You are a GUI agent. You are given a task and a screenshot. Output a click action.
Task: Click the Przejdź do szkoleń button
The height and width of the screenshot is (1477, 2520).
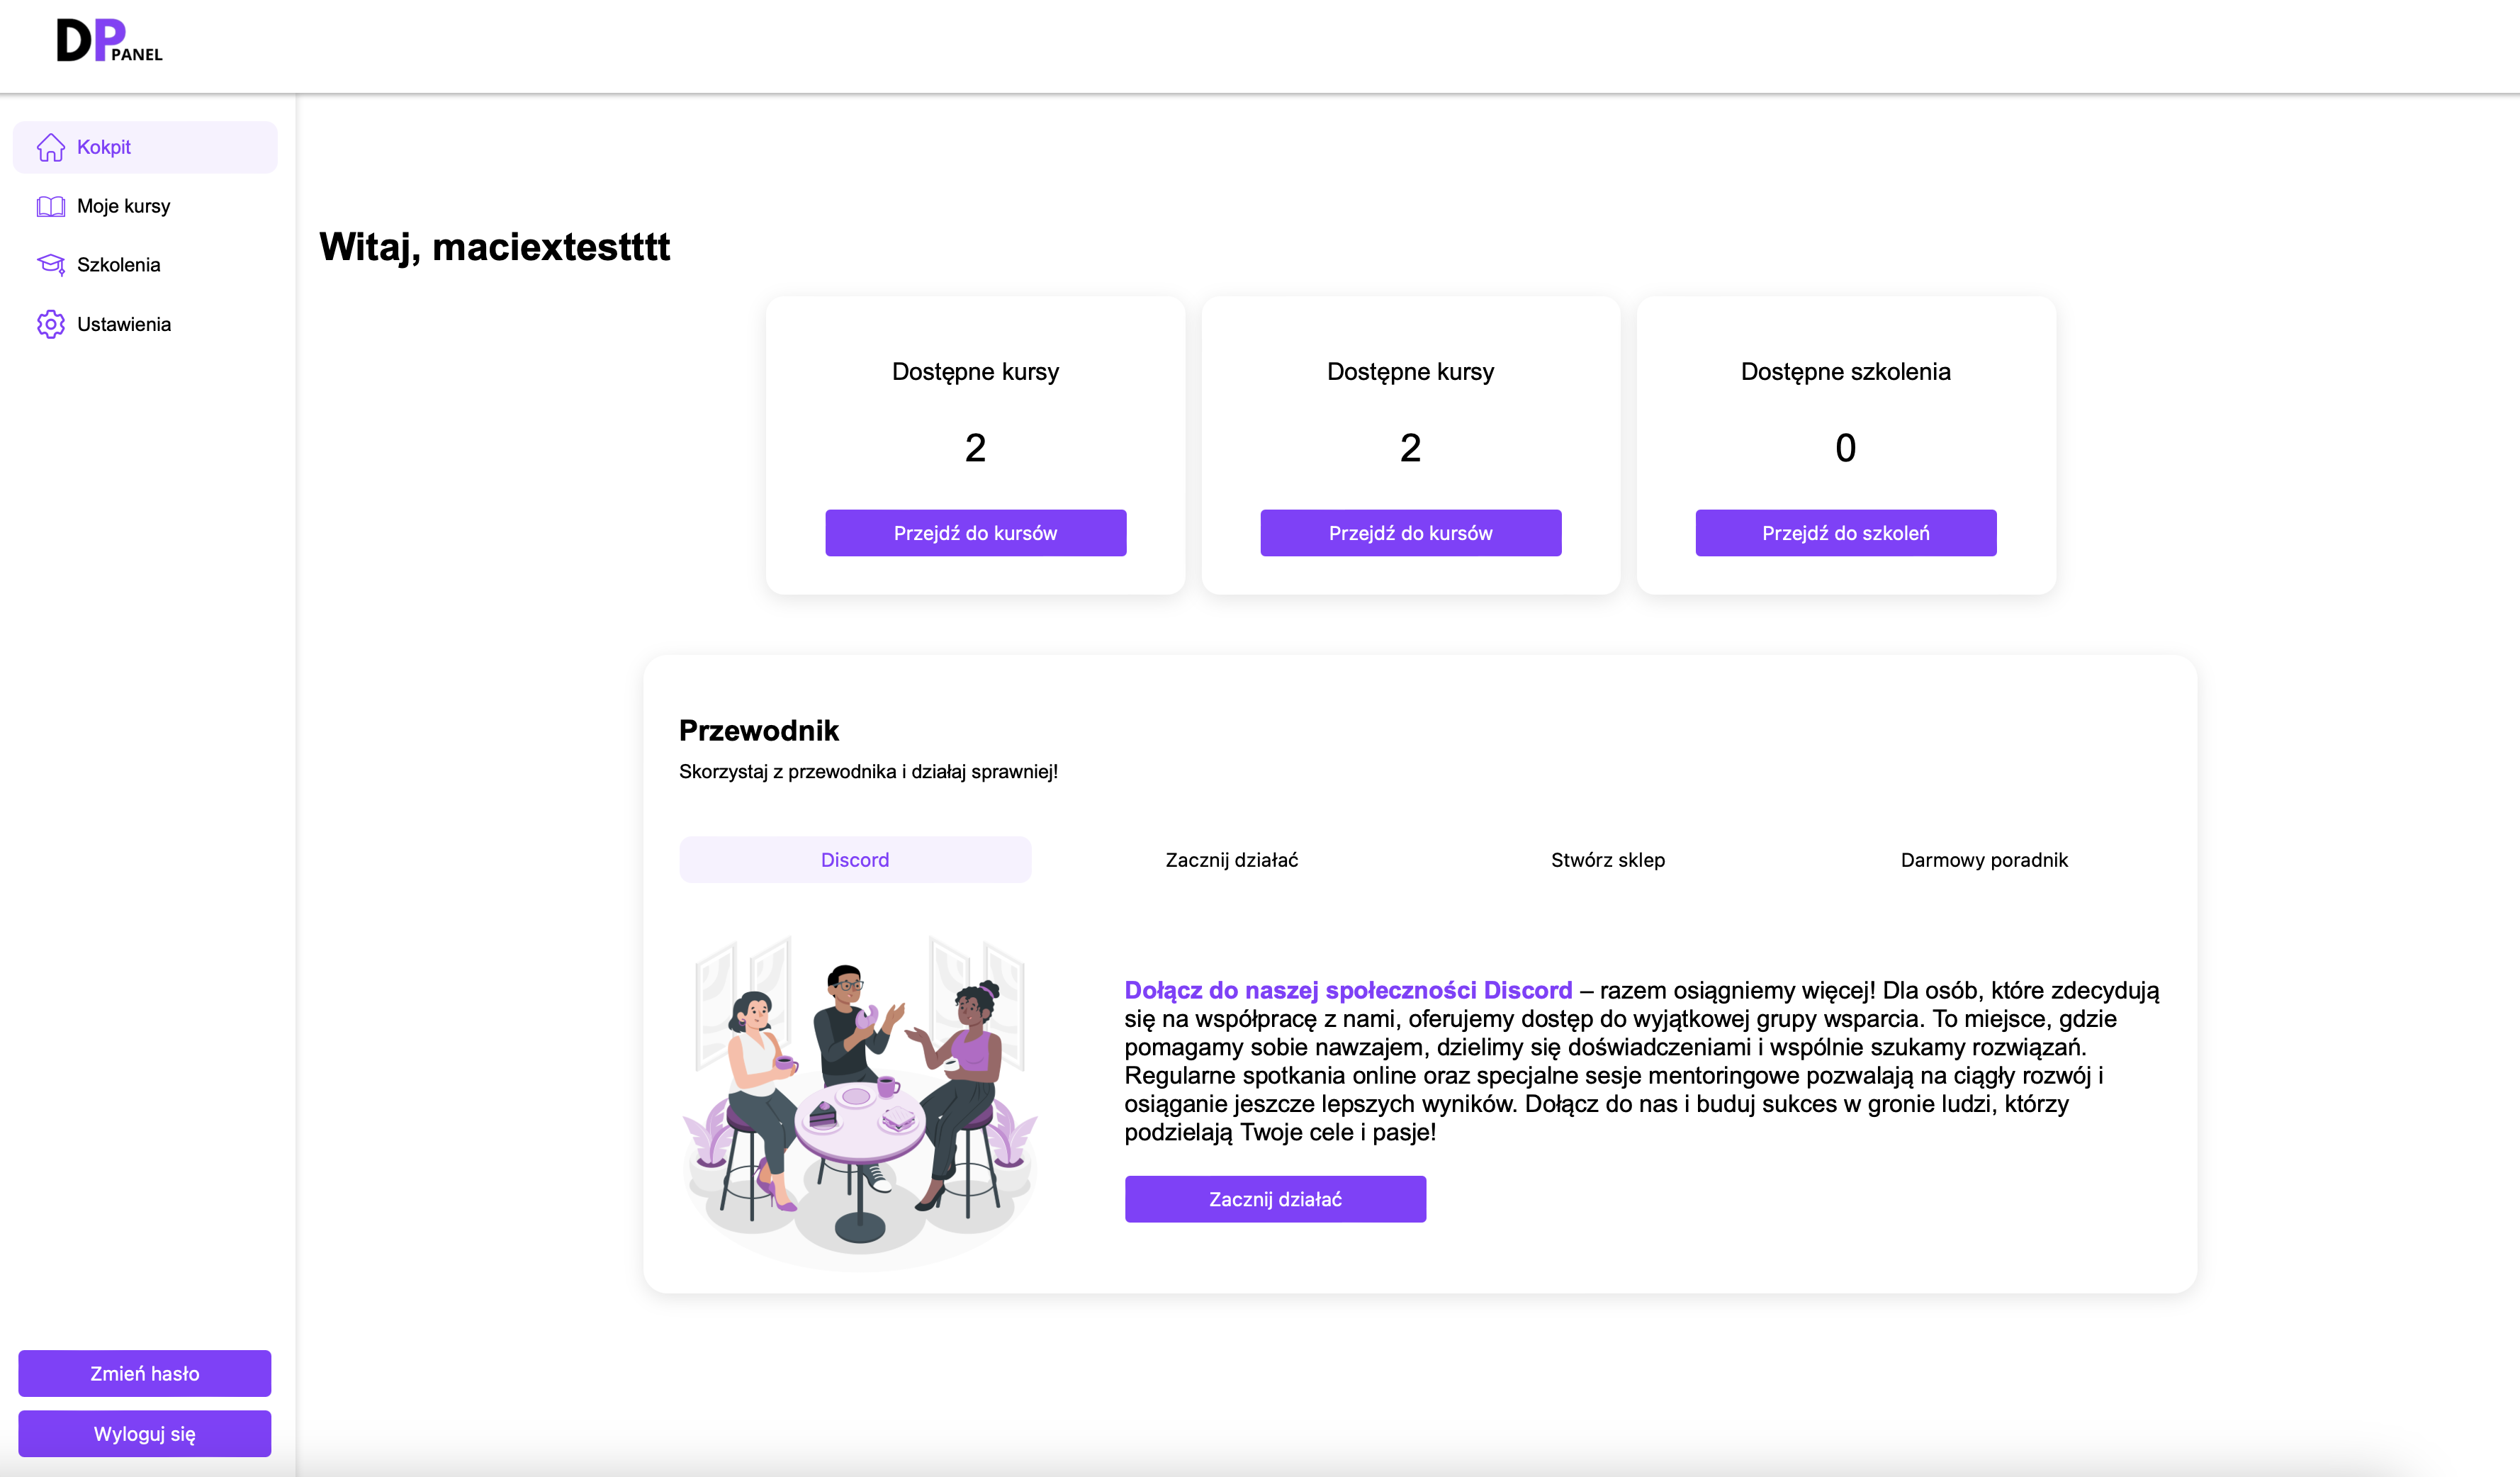point(1846,533)
